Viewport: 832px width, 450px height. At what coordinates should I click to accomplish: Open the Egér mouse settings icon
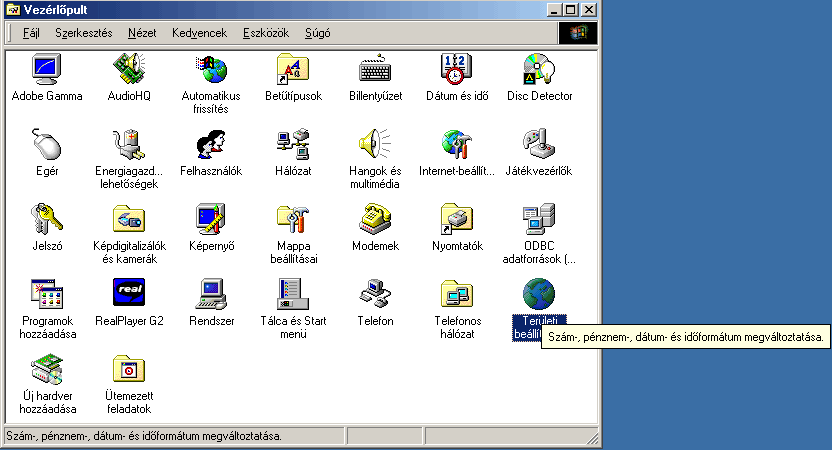coord(46,145)
